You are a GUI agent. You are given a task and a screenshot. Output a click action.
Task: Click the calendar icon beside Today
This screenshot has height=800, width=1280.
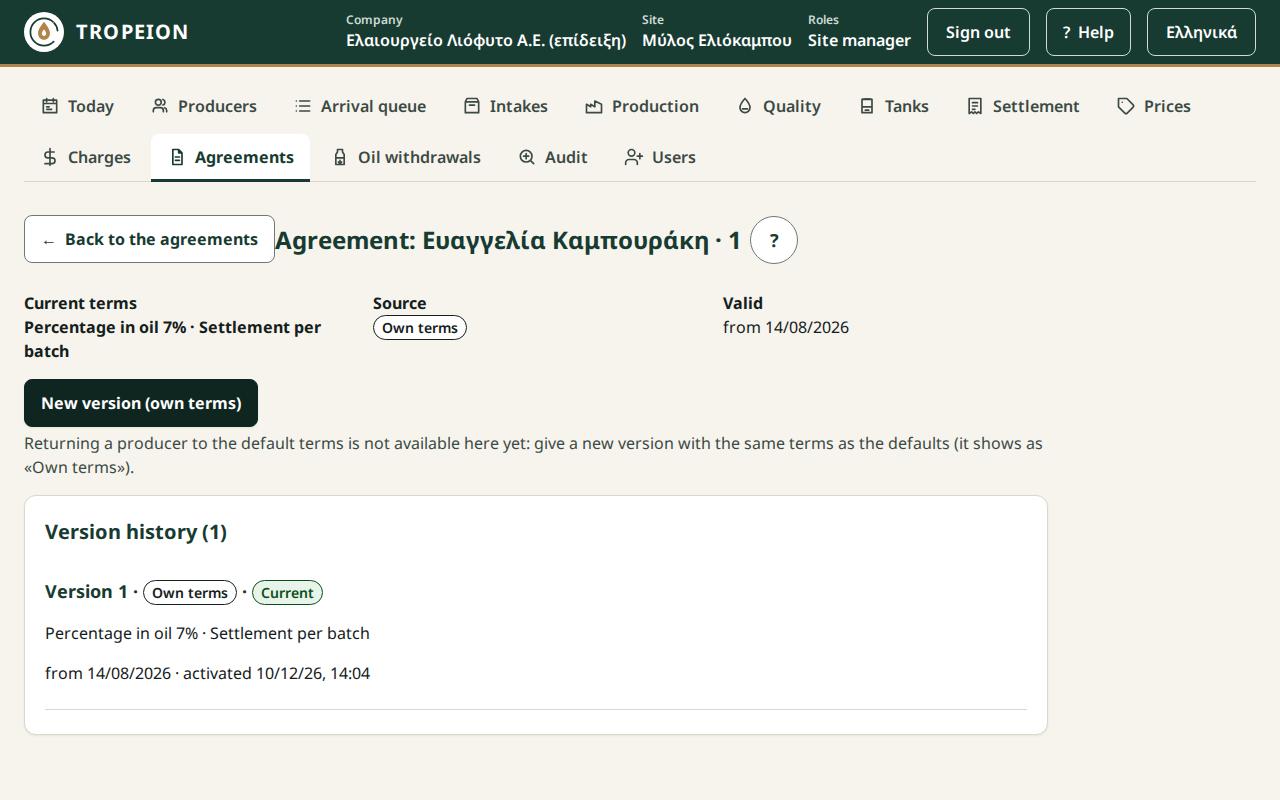click(50, 106)
